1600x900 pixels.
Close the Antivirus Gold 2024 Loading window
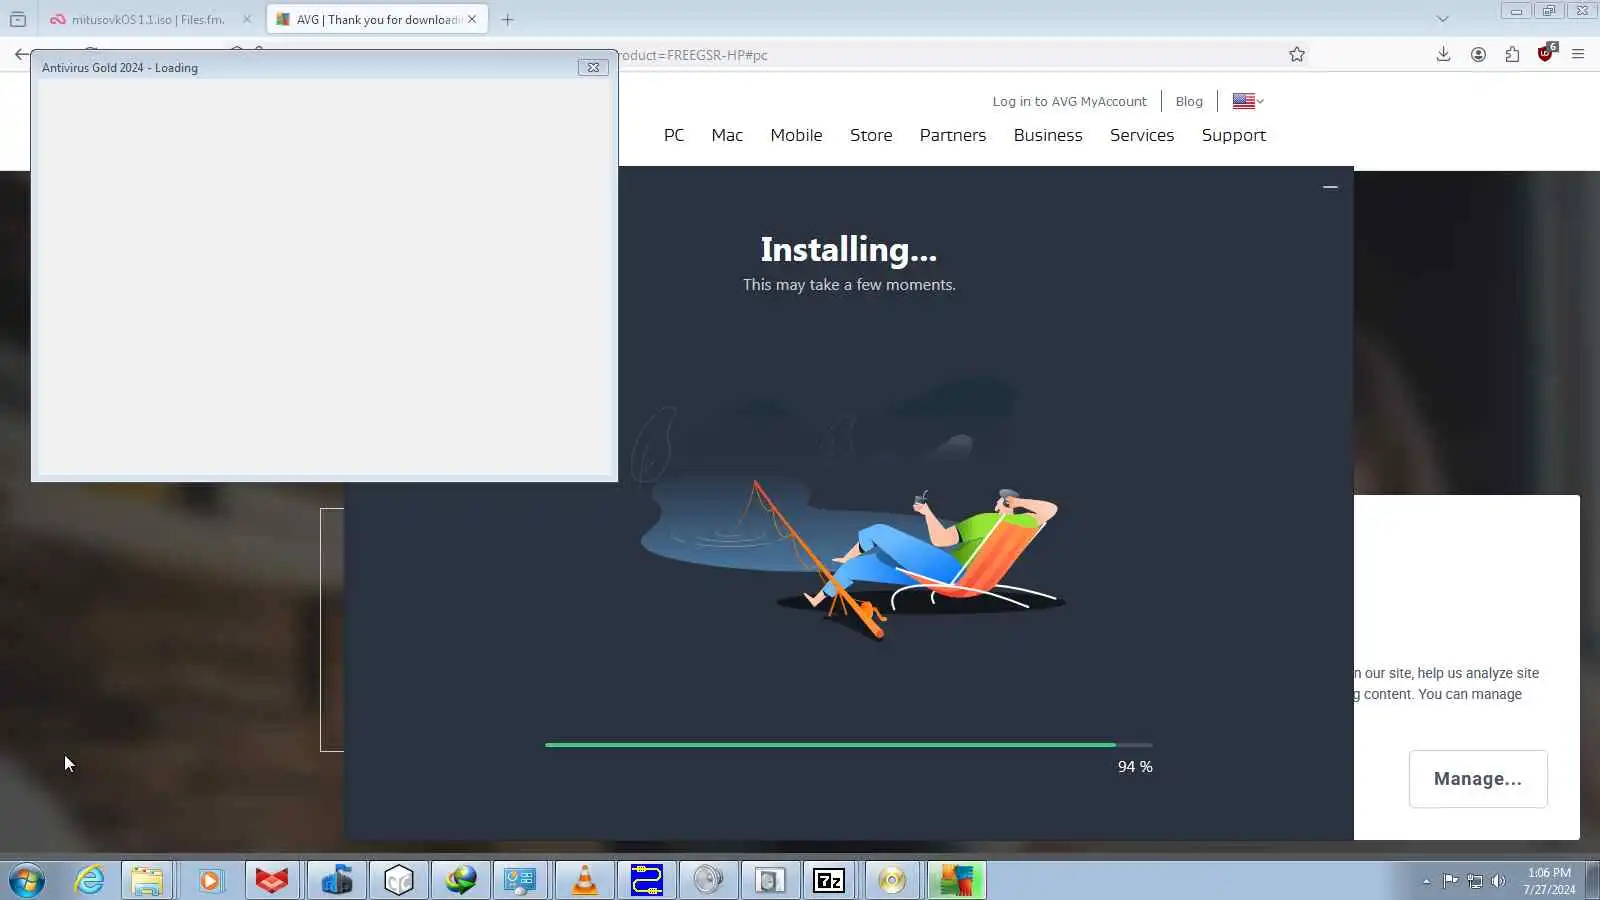[593, 67]
